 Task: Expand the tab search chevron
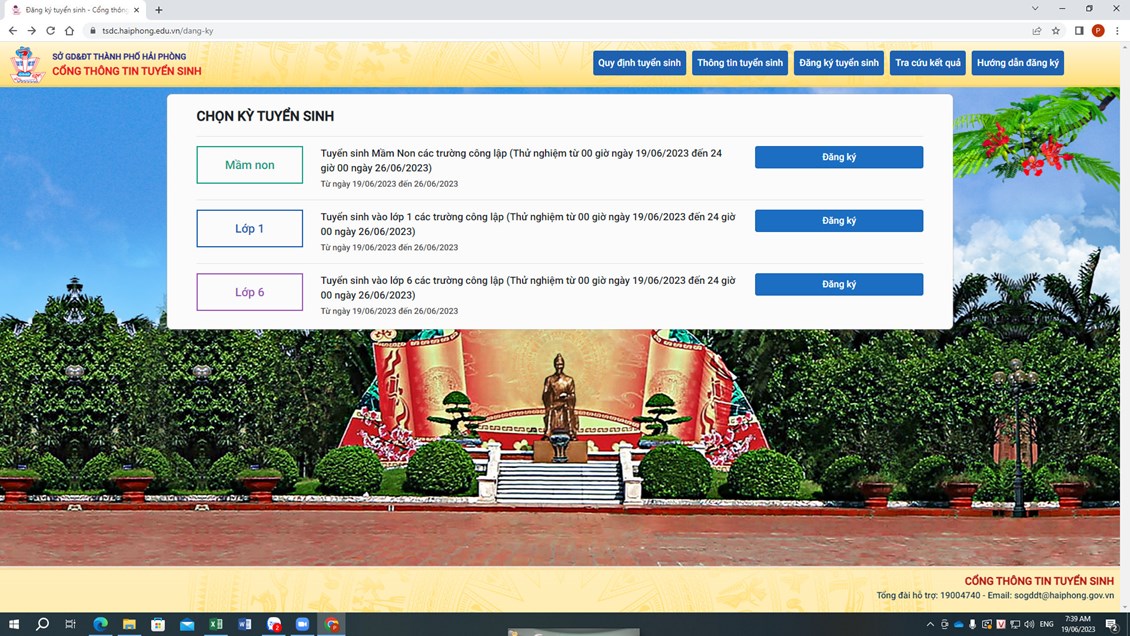tap(1035, 9)
